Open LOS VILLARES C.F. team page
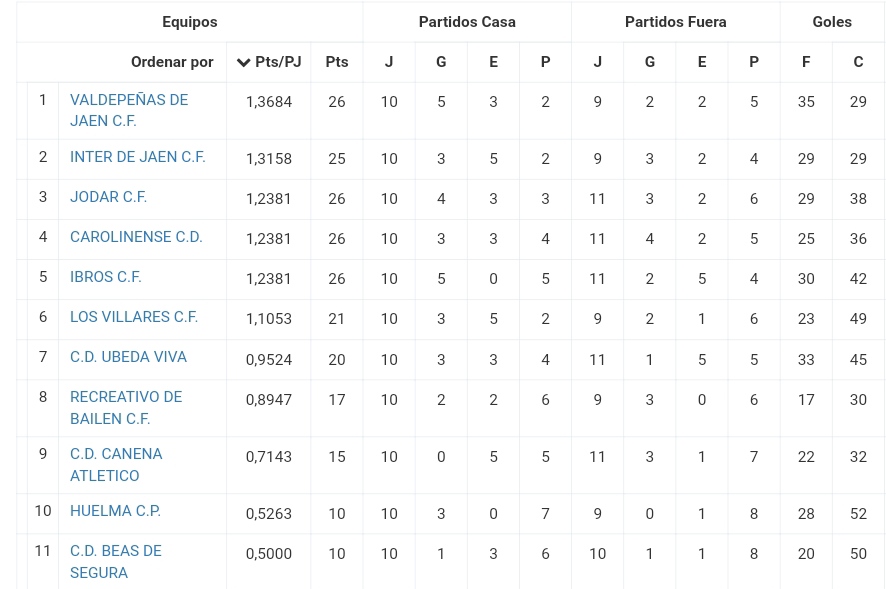Screen dimensions: 886x589 click(134, 317)
